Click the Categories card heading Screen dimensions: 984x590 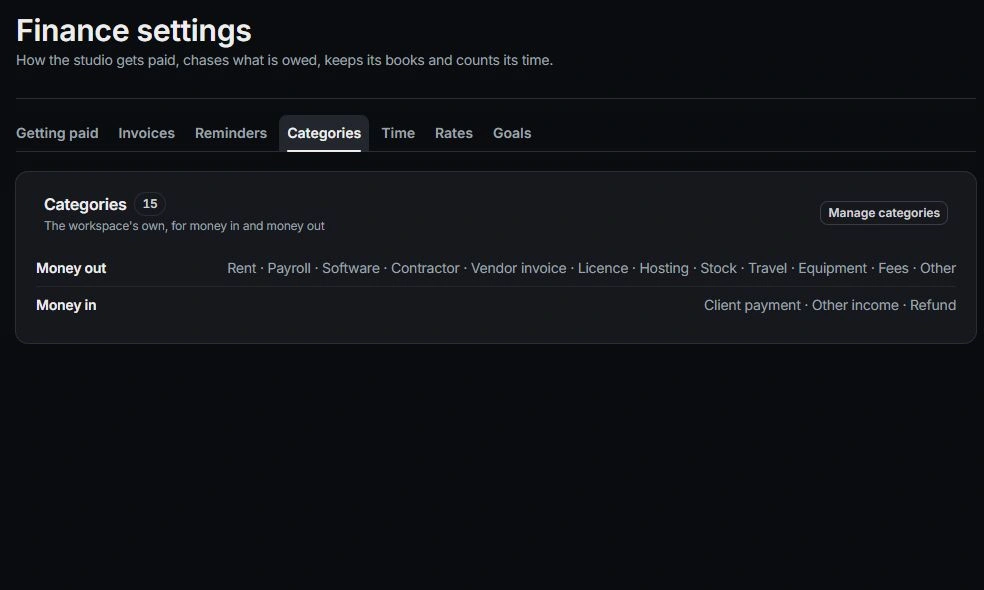point(85,205)
